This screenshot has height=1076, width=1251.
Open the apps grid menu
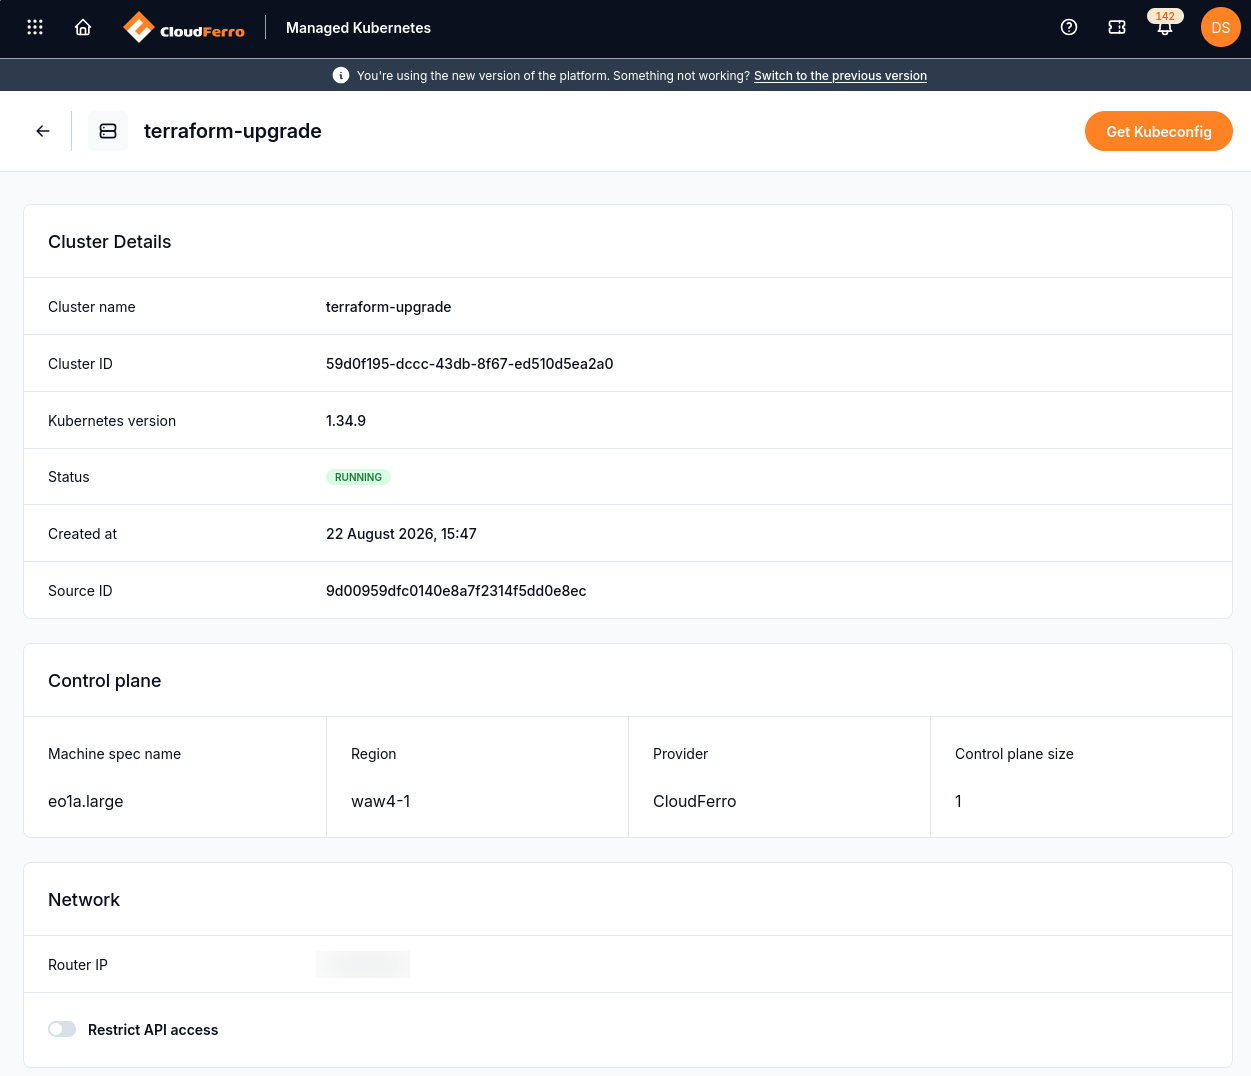[35, 28]
